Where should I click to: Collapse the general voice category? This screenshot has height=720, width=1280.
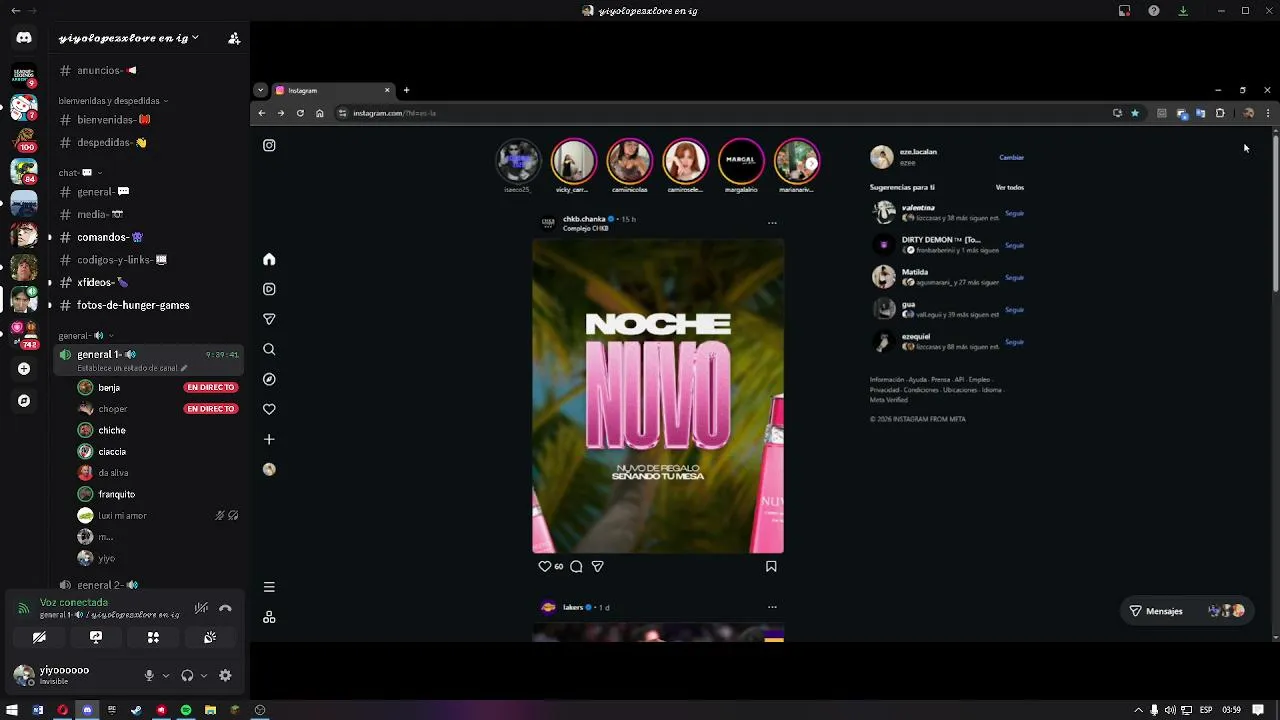click(86, 336)
